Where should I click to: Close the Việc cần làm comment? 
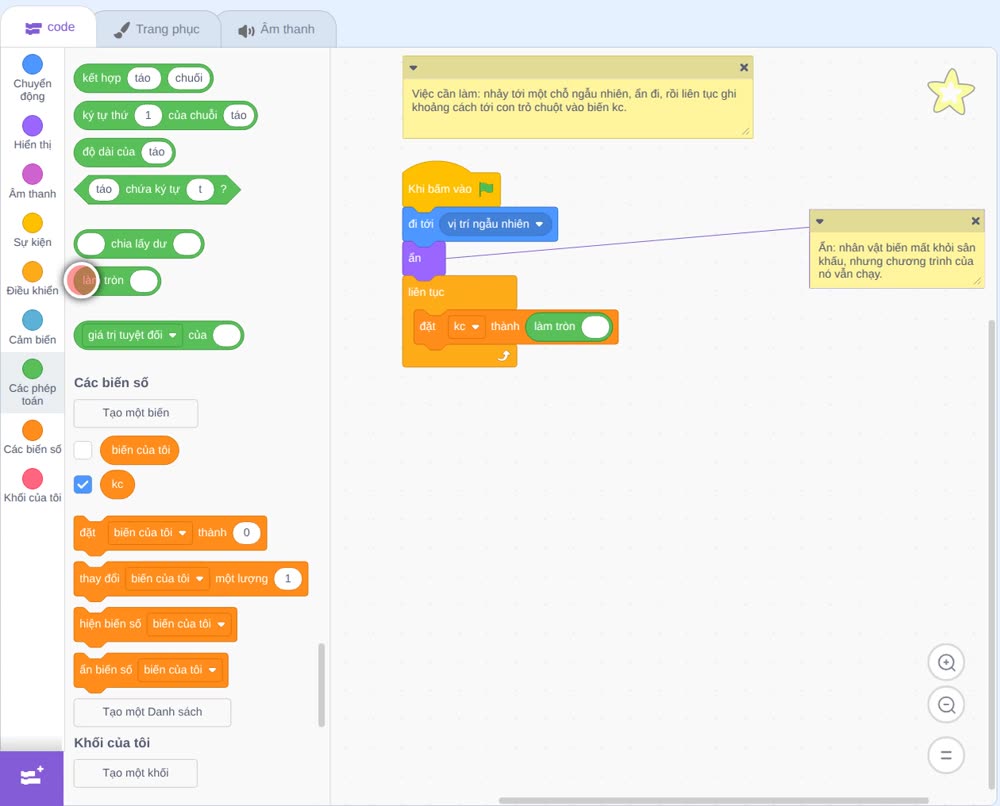[x=744, y=67]
